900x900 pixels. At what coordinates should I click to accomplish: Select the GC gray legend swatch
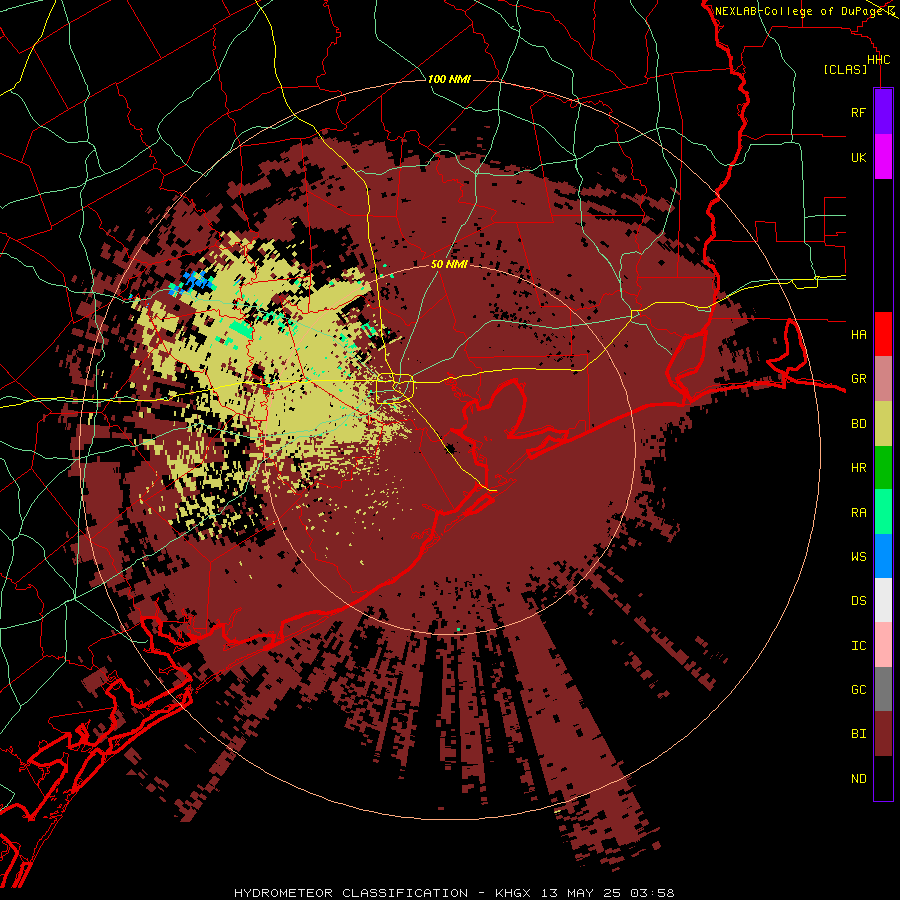(x=883, y=689)
